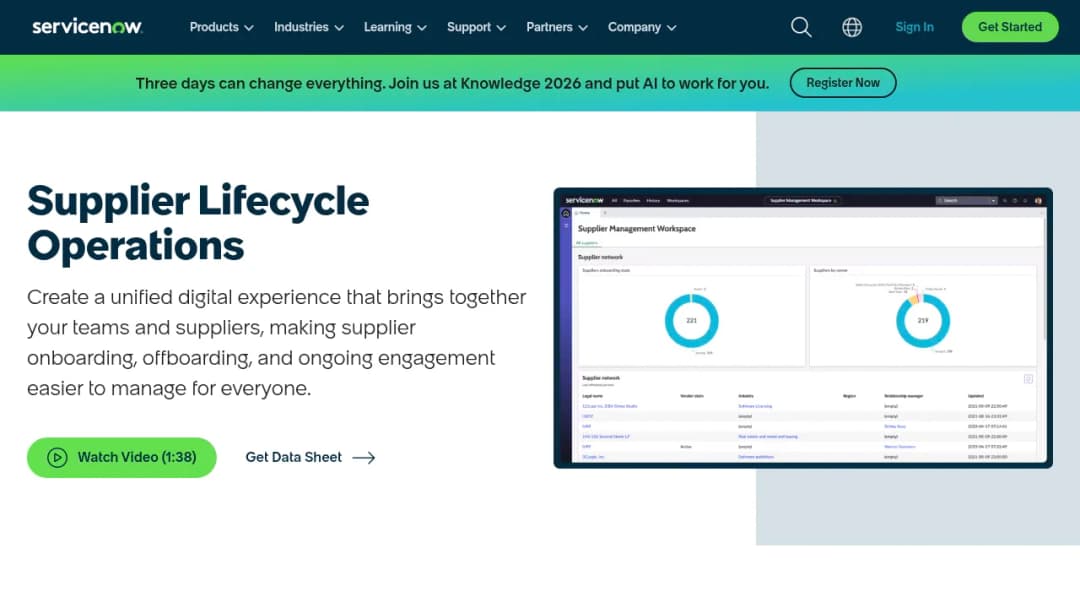Open the Company menu
This screenshot has height=608, width=1080.
[642, 28]
